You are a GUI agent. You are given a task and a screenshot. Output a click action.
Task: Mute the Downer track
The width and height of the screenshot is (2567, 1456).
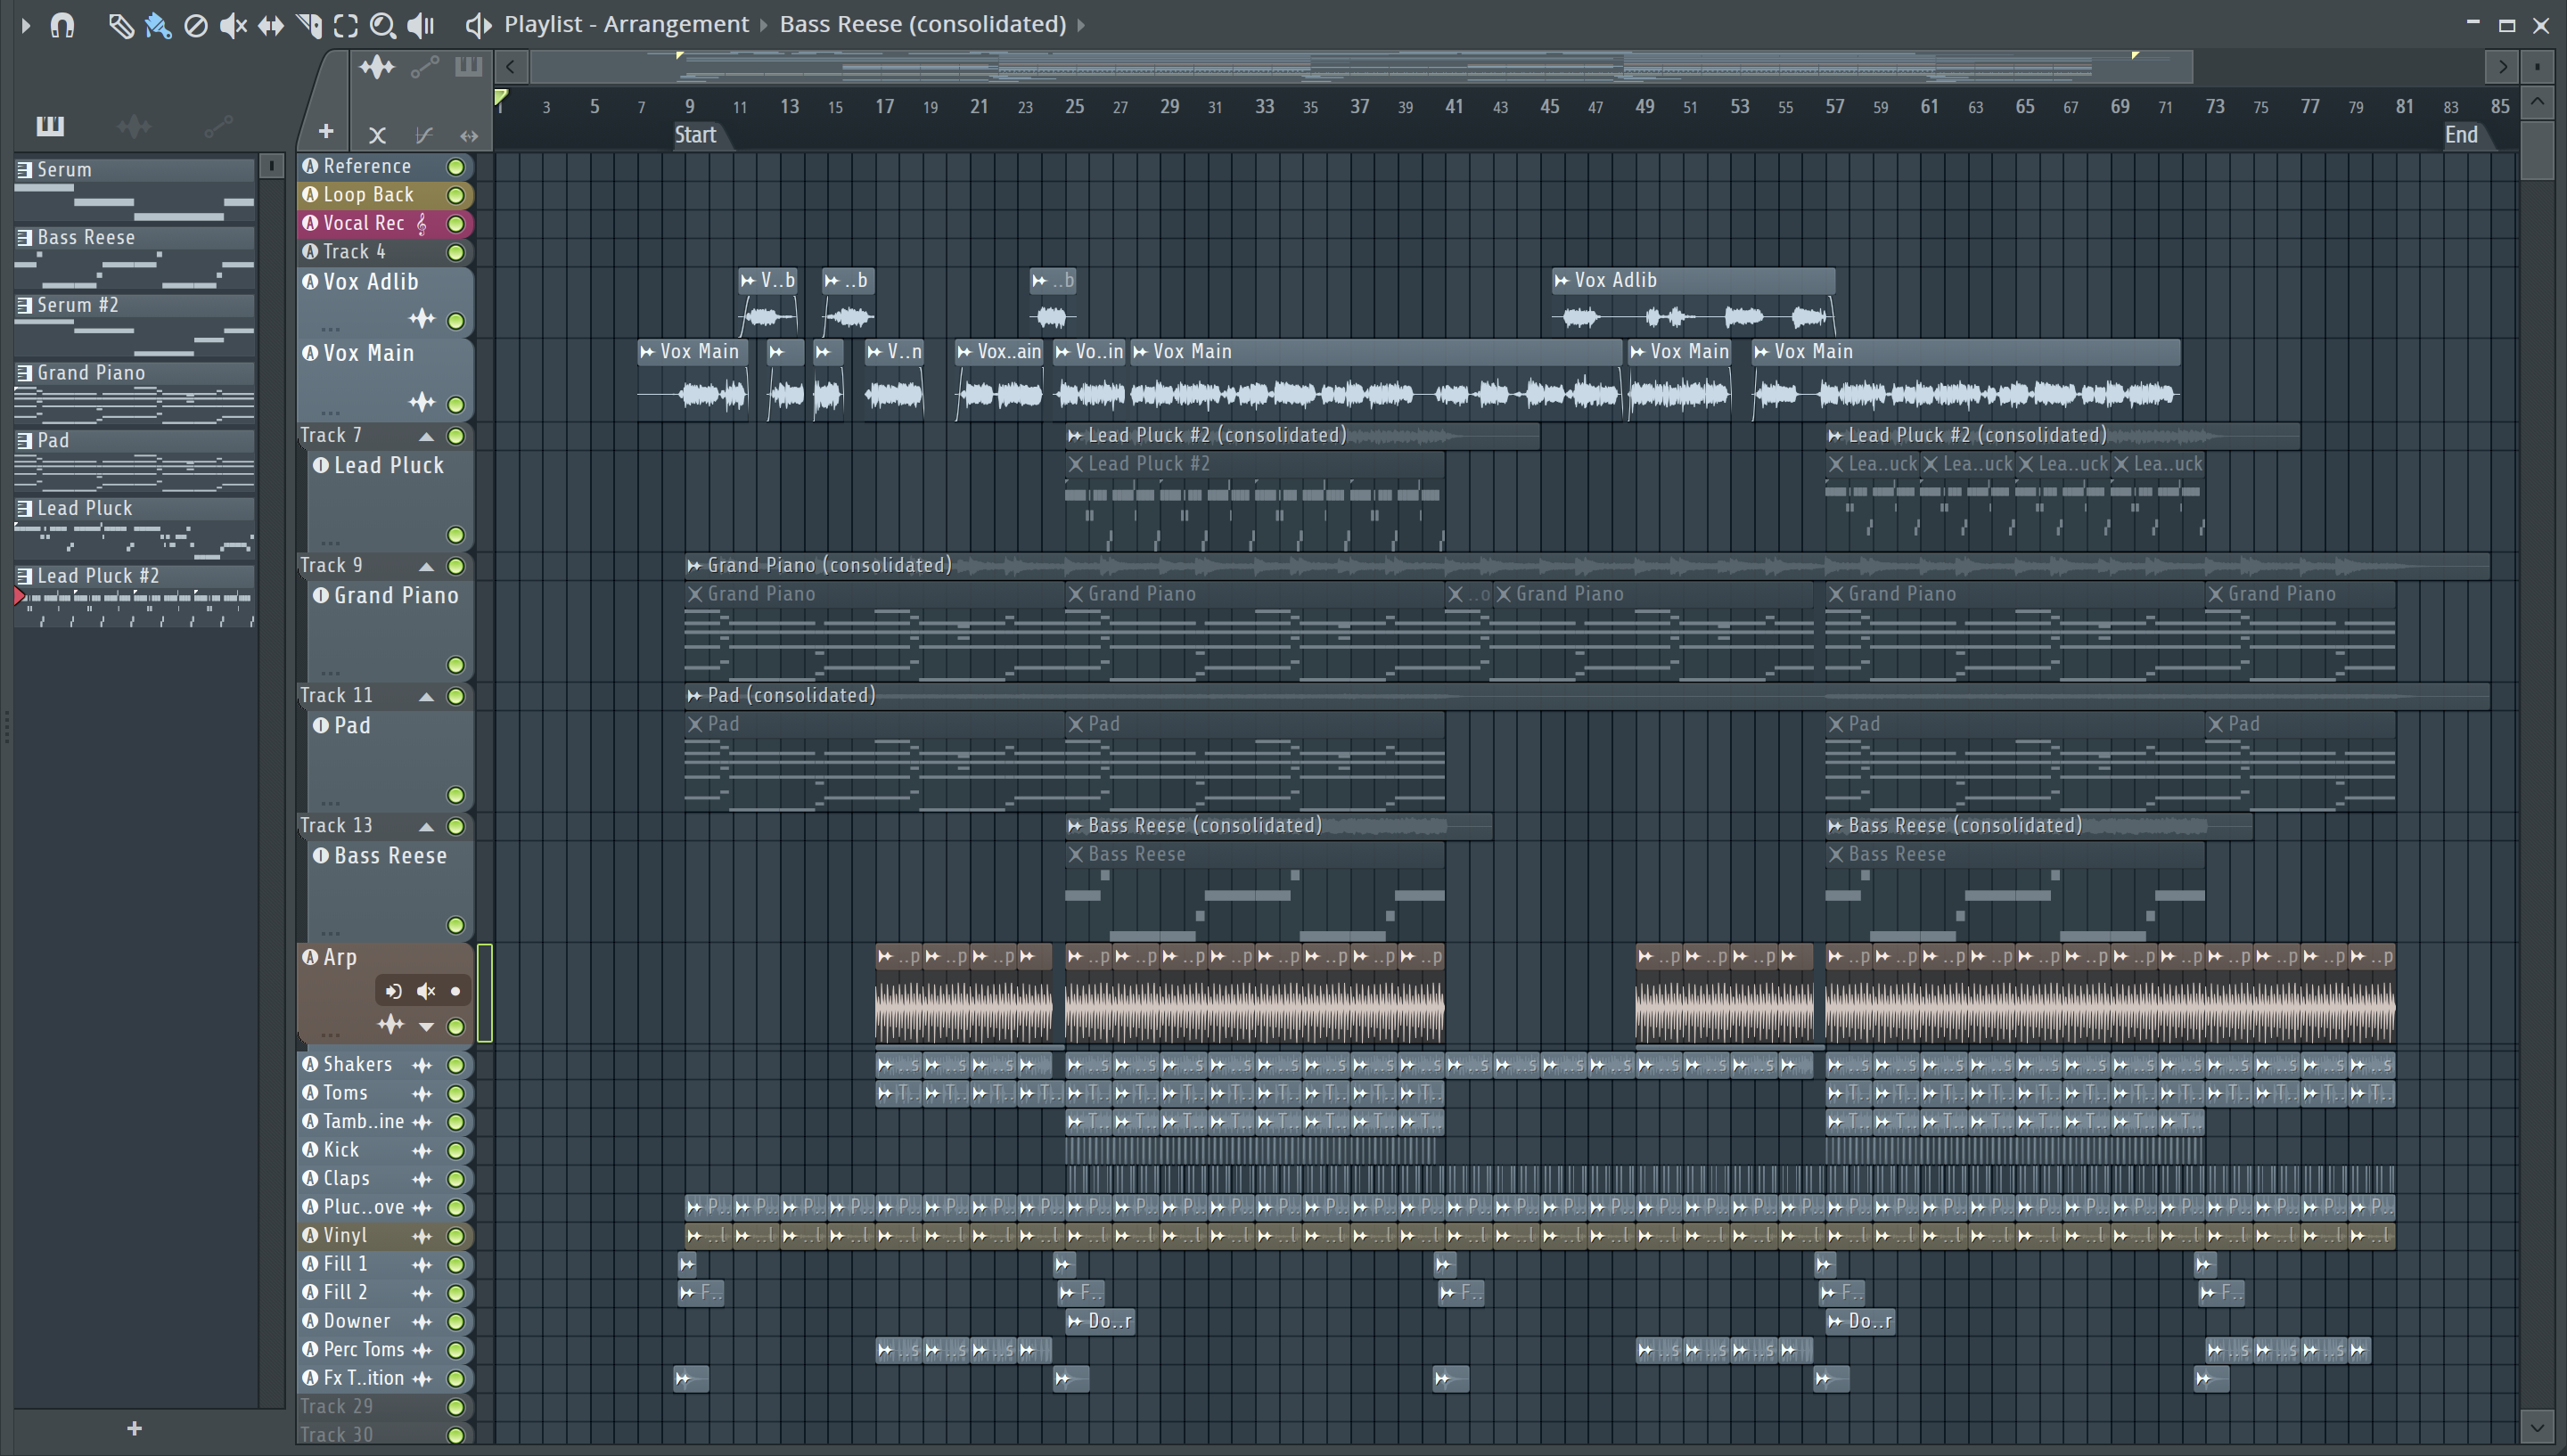click(x=456, y=1322)
